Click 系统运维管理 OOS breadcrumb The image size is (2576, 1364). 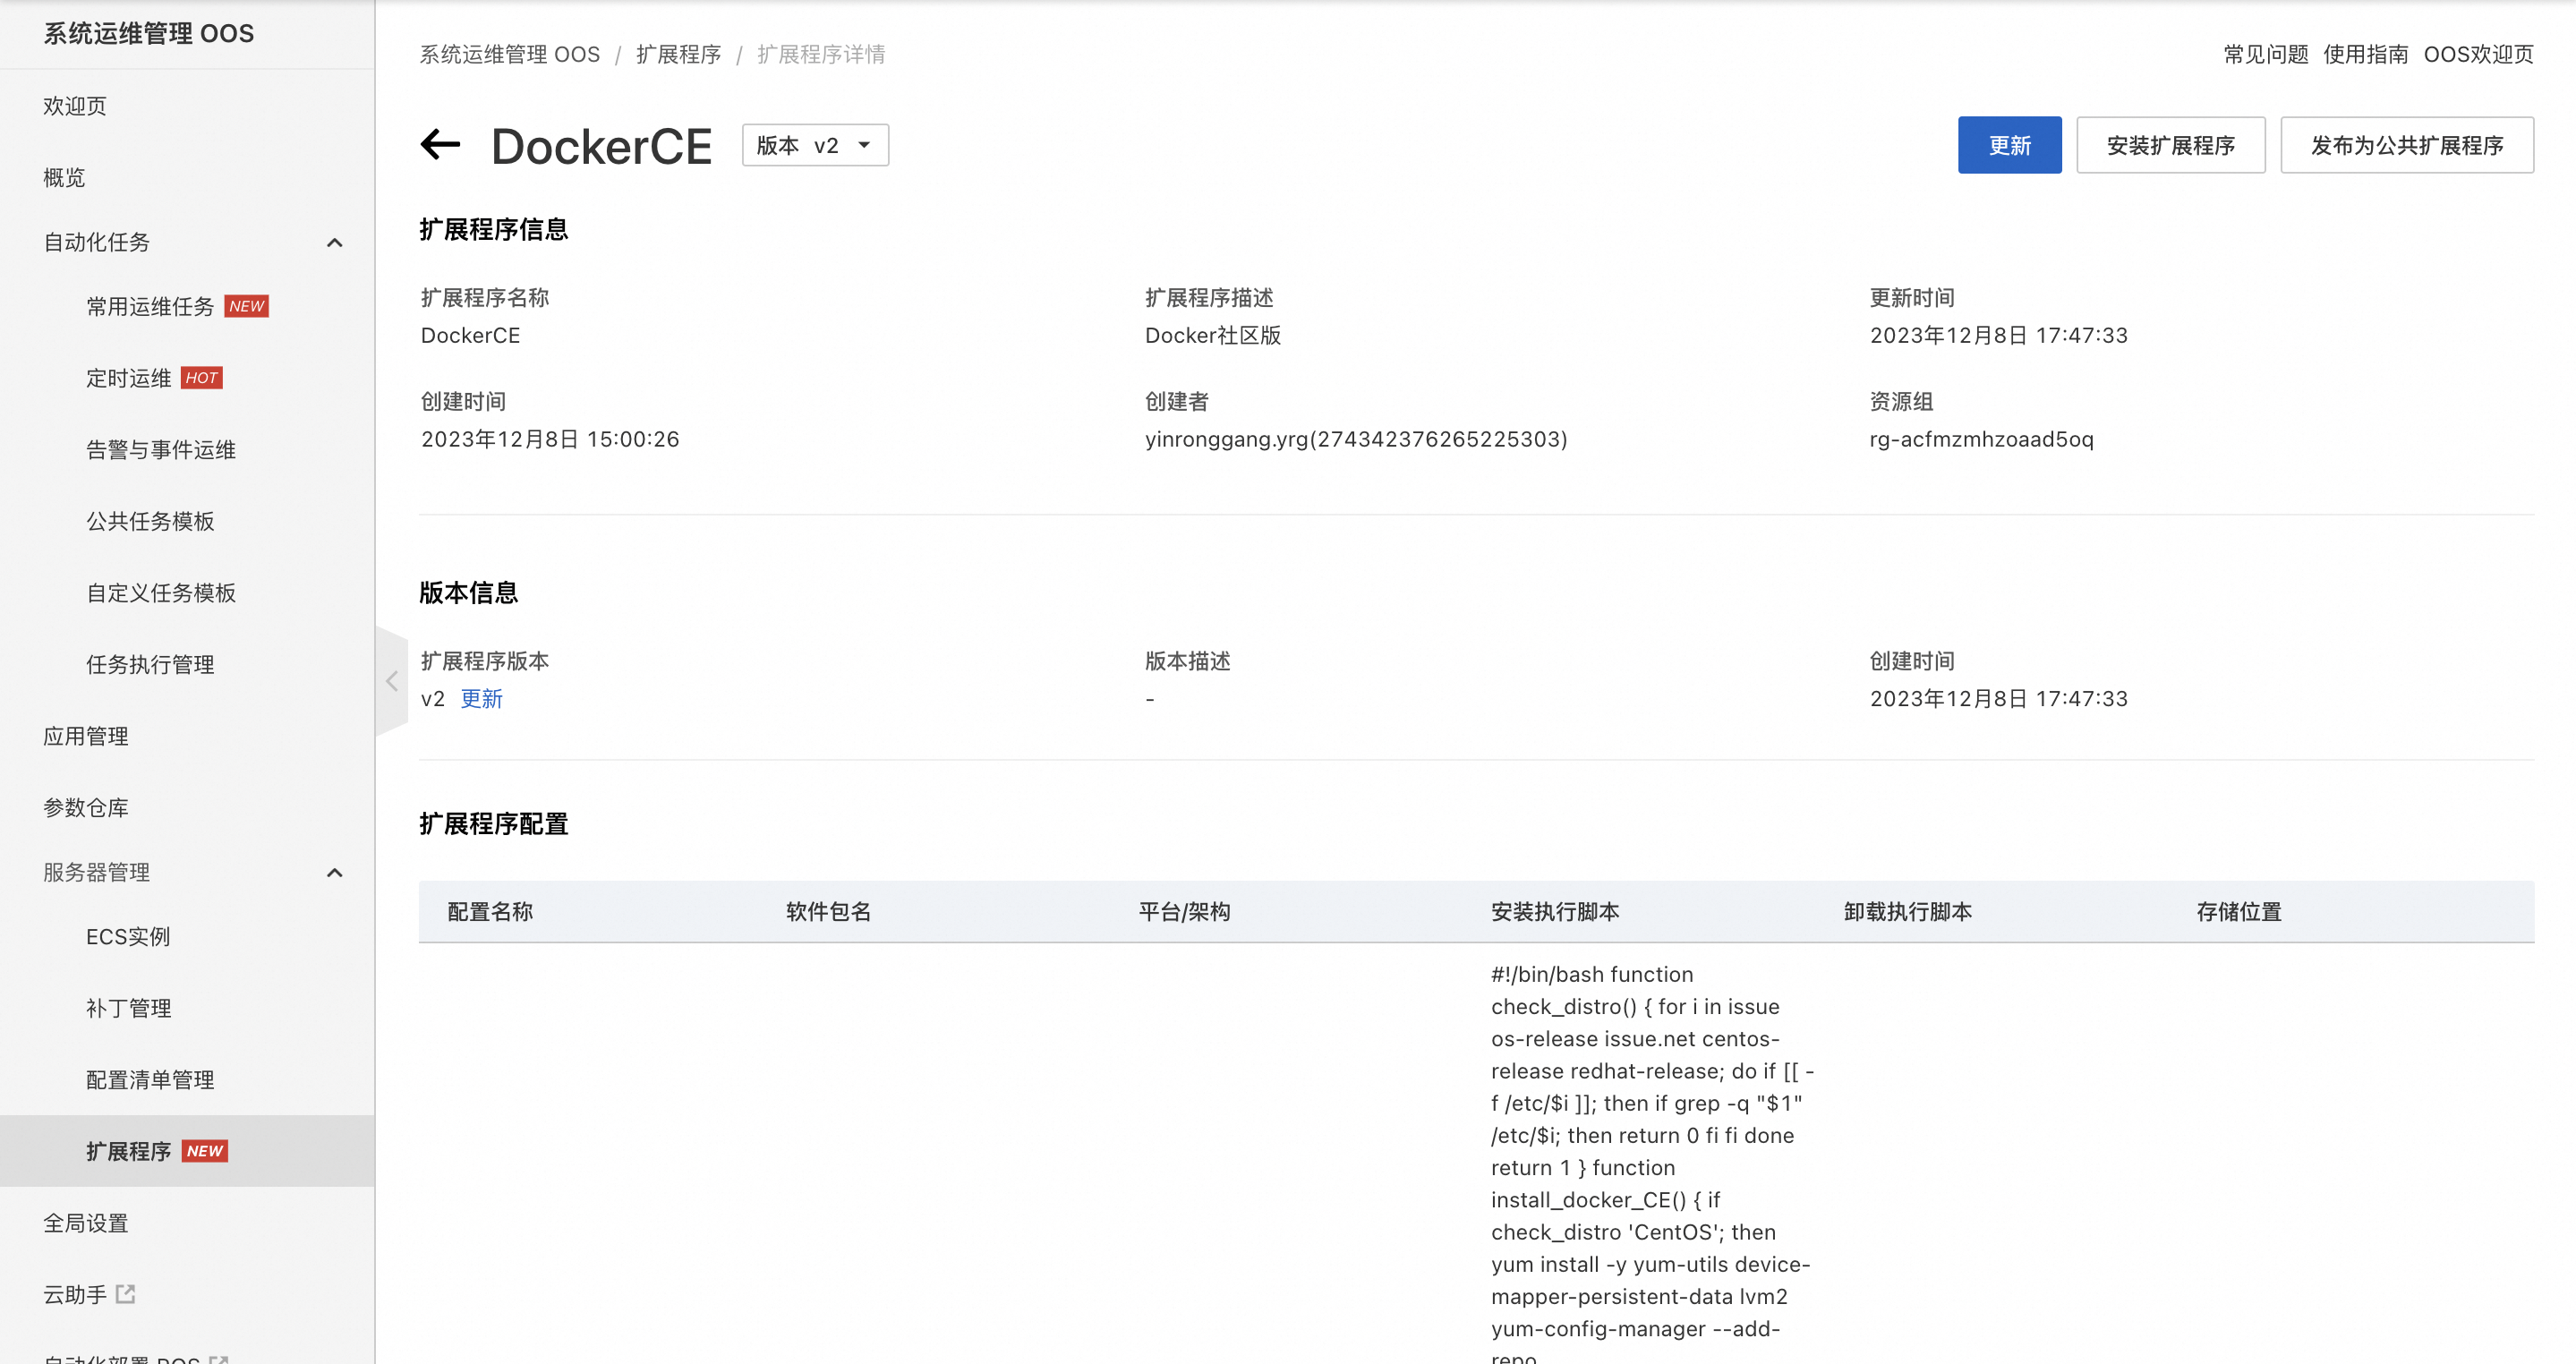(509, 54)
